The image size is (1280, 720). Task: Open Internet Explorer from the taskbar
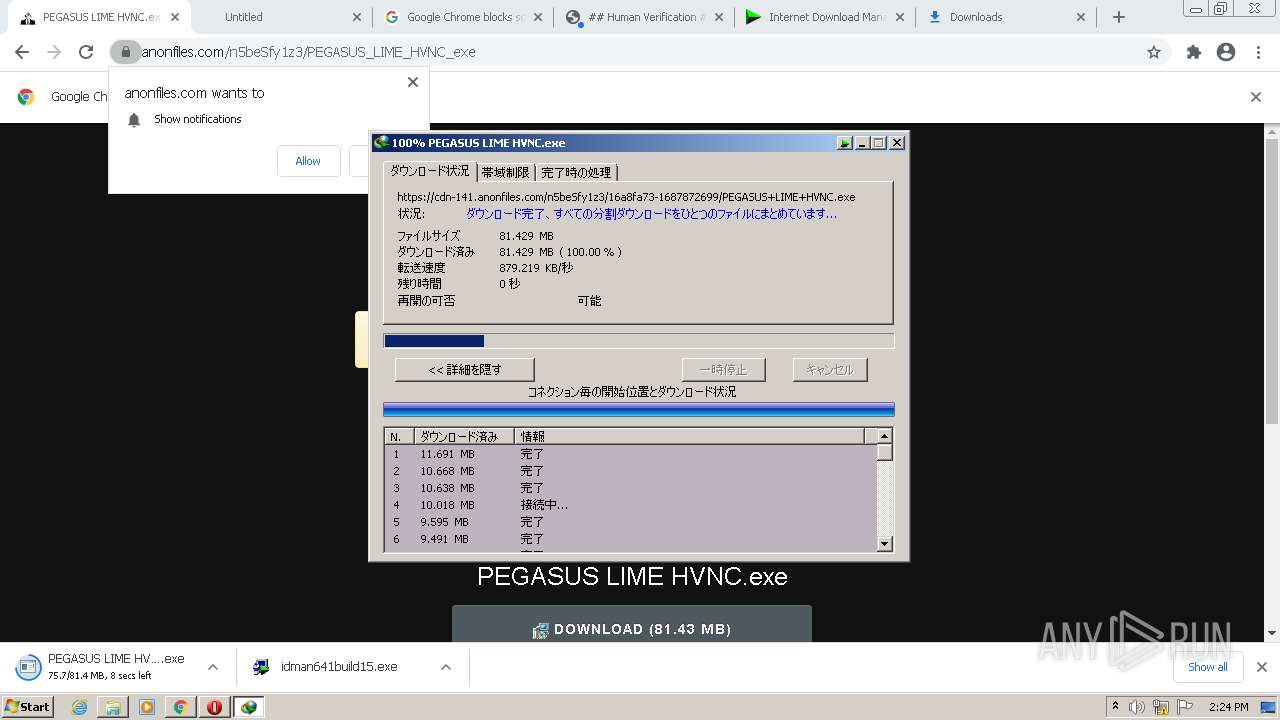pos(80,707)
